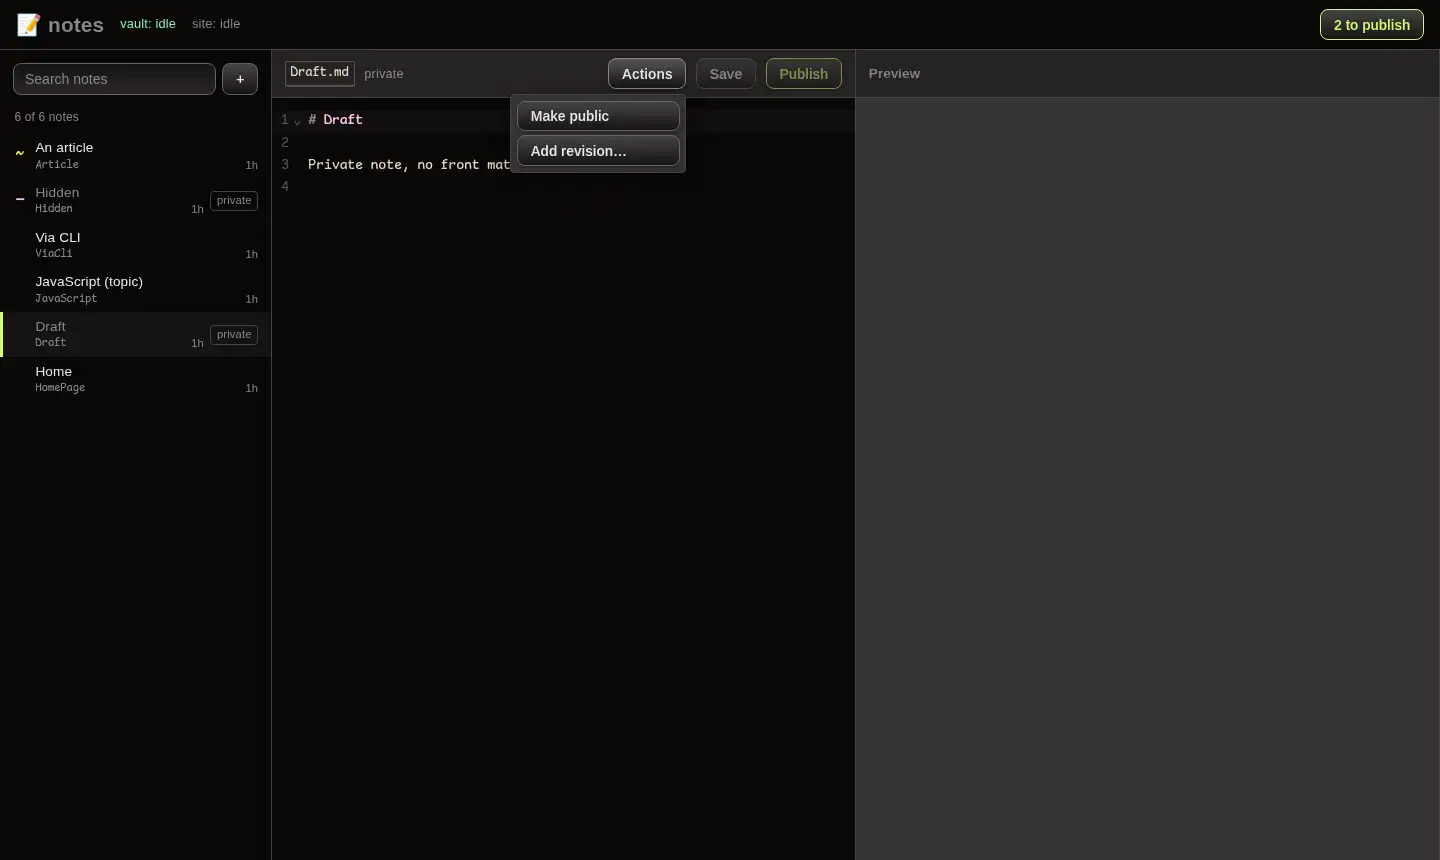1440x860 pixels.
Task: Click the private badge on the Hidden note
Action: [234, 201]
